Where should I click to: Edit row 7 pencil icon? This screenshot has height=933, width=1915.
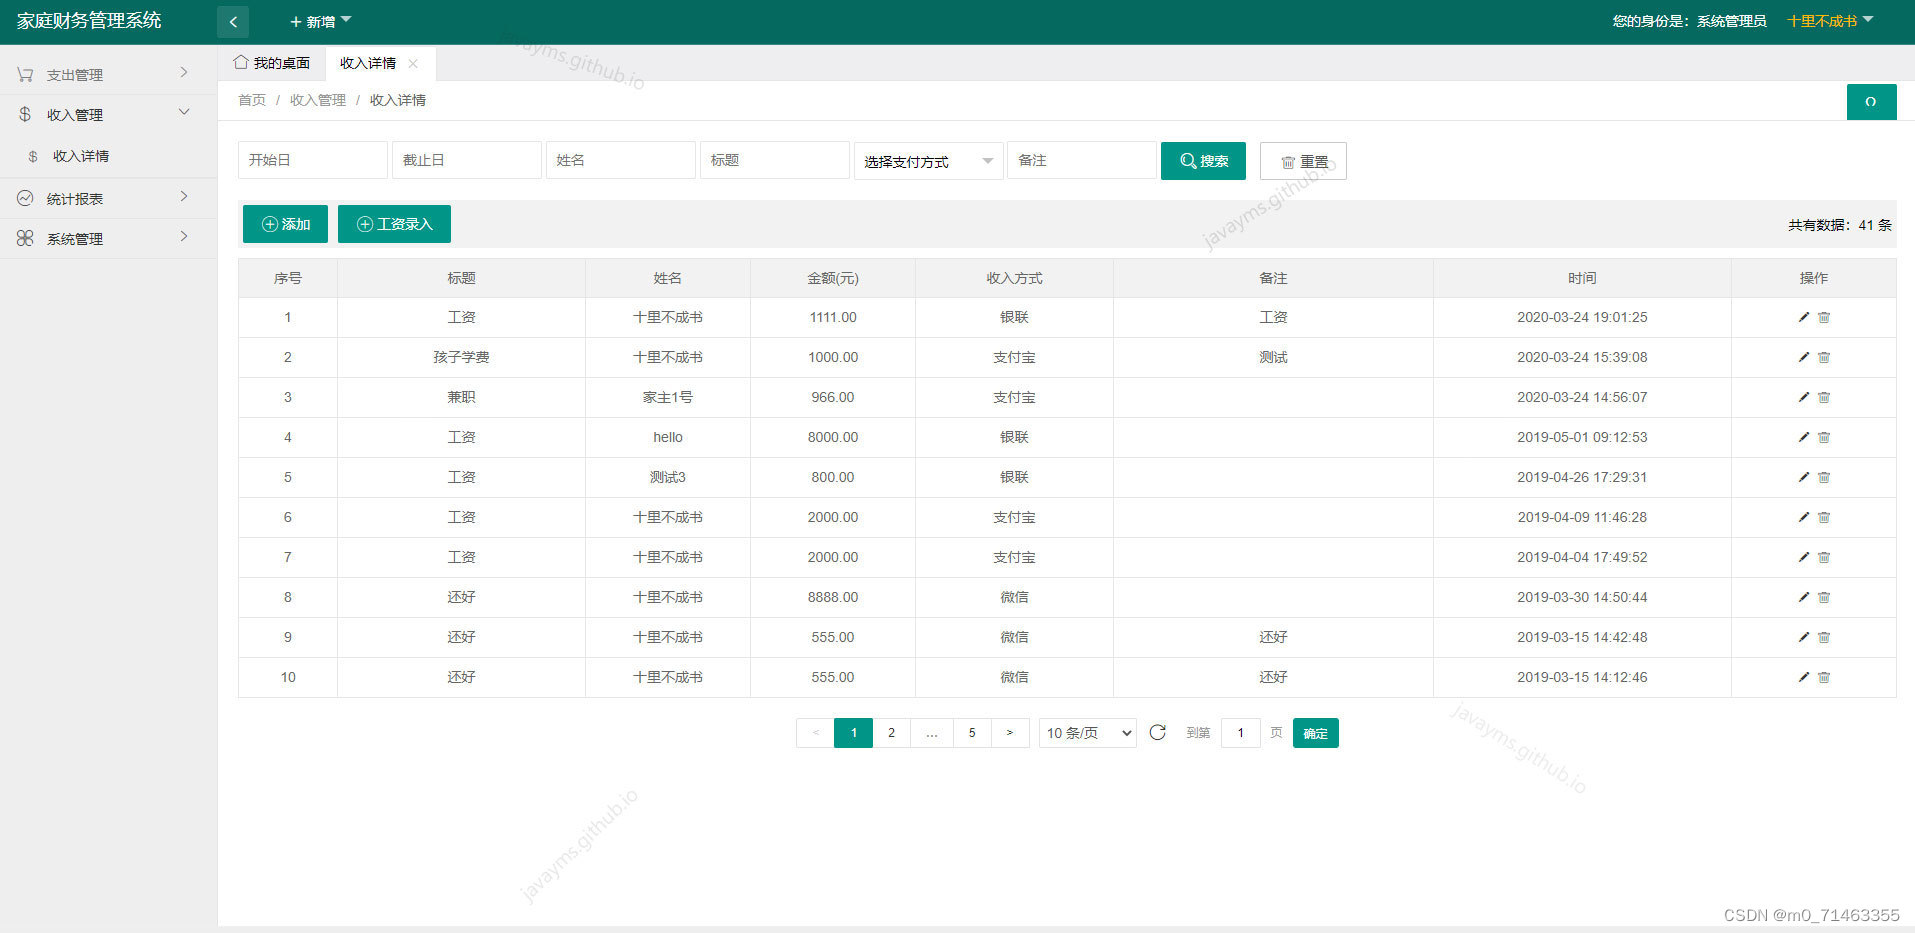click(1803, 557)
